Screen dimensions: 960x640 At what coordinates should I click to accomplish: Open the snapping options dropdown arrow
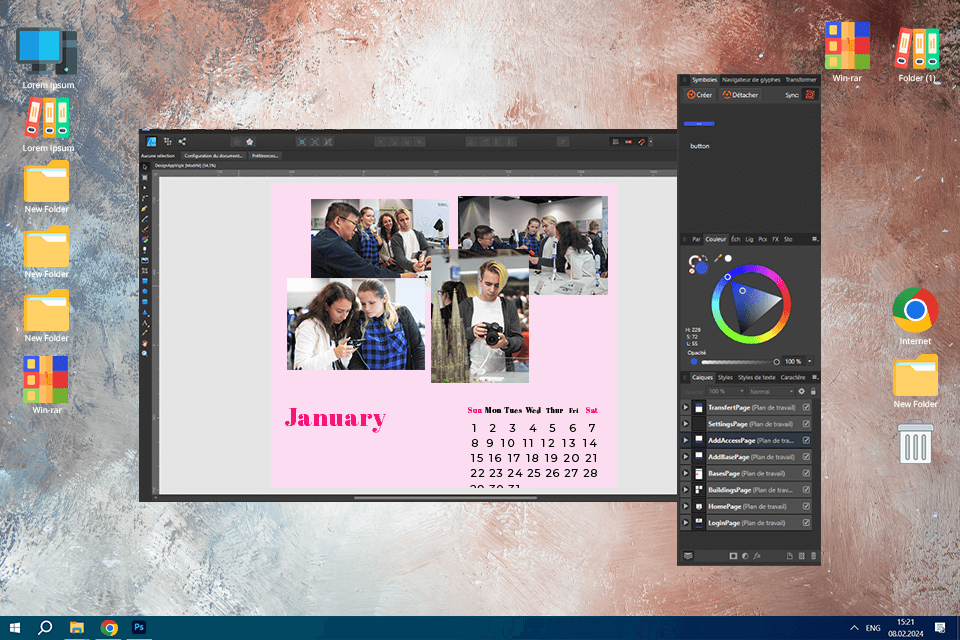pyautogui.click(x=651, y=141)
